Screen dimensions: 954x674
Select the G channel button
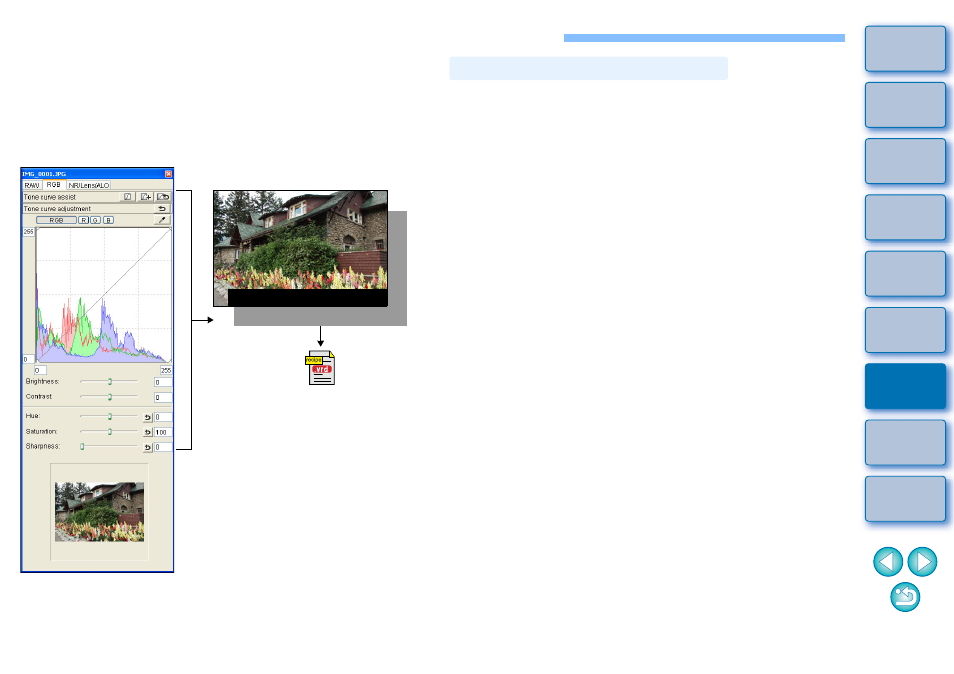pos(96,220)
